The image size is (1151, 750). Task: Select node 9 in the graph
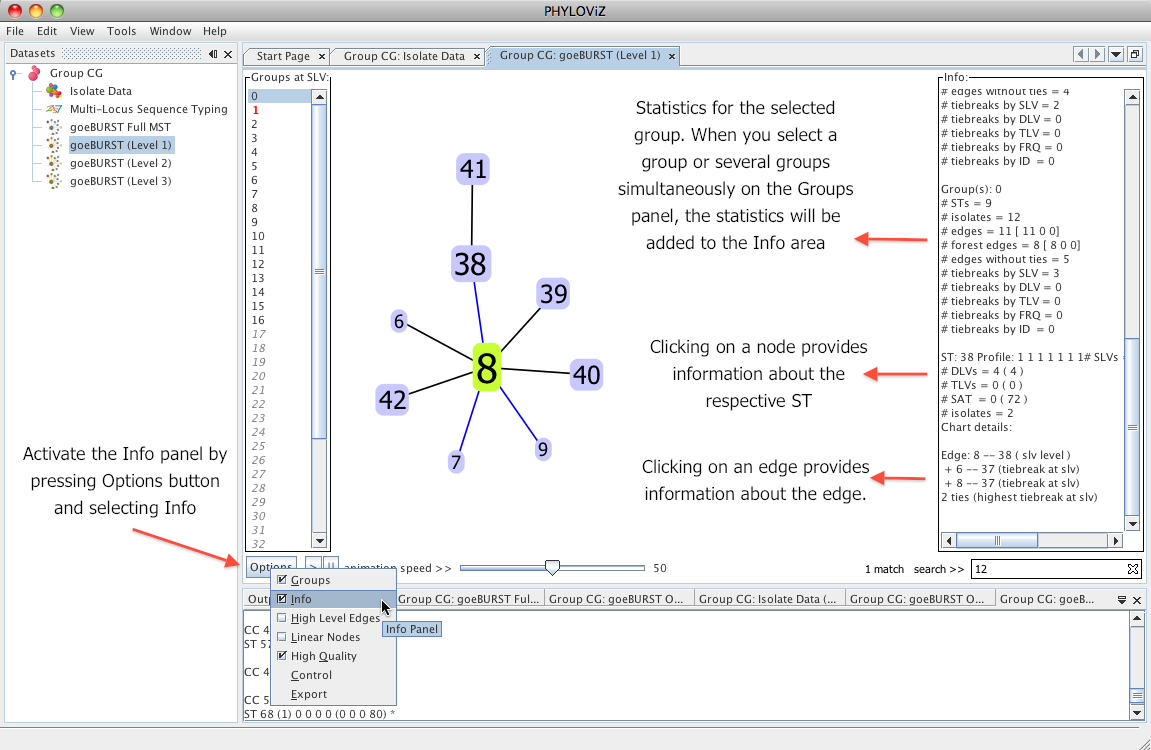542,449
